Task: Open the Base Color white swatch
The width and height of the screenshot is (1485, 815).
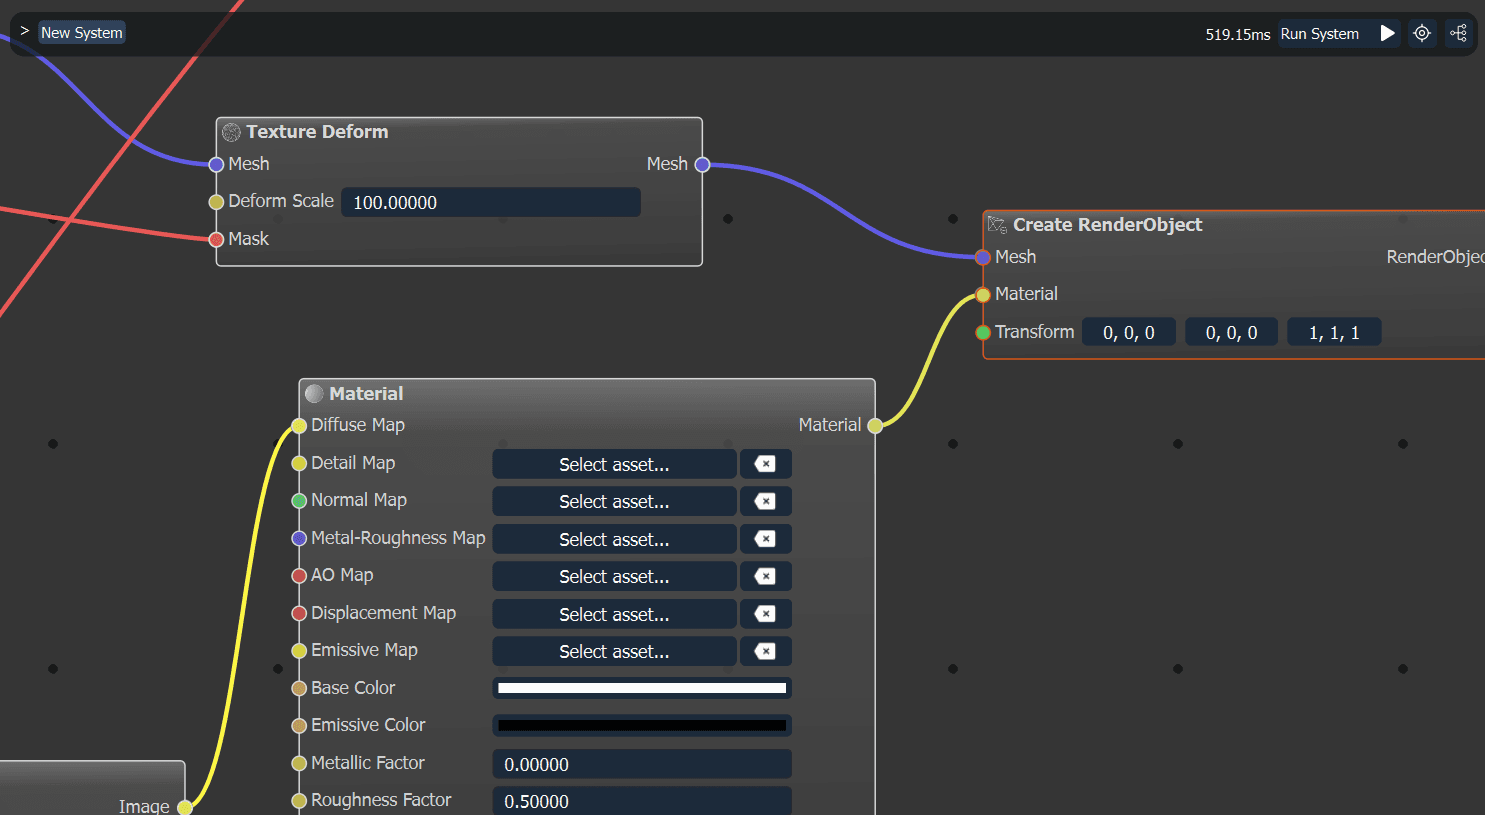Action: (x=642, y=688)
